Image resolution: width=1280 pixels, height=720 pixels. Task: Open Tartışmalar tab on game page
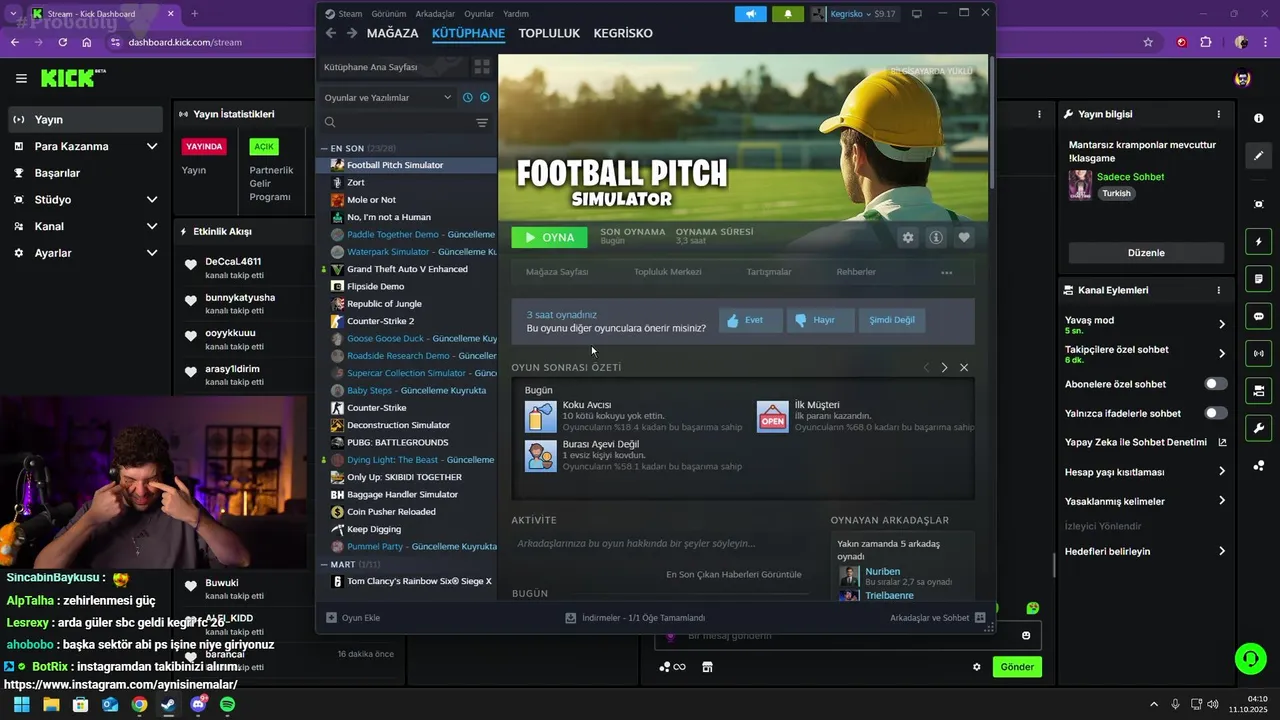pyautogui.click(x=769, y=272)
